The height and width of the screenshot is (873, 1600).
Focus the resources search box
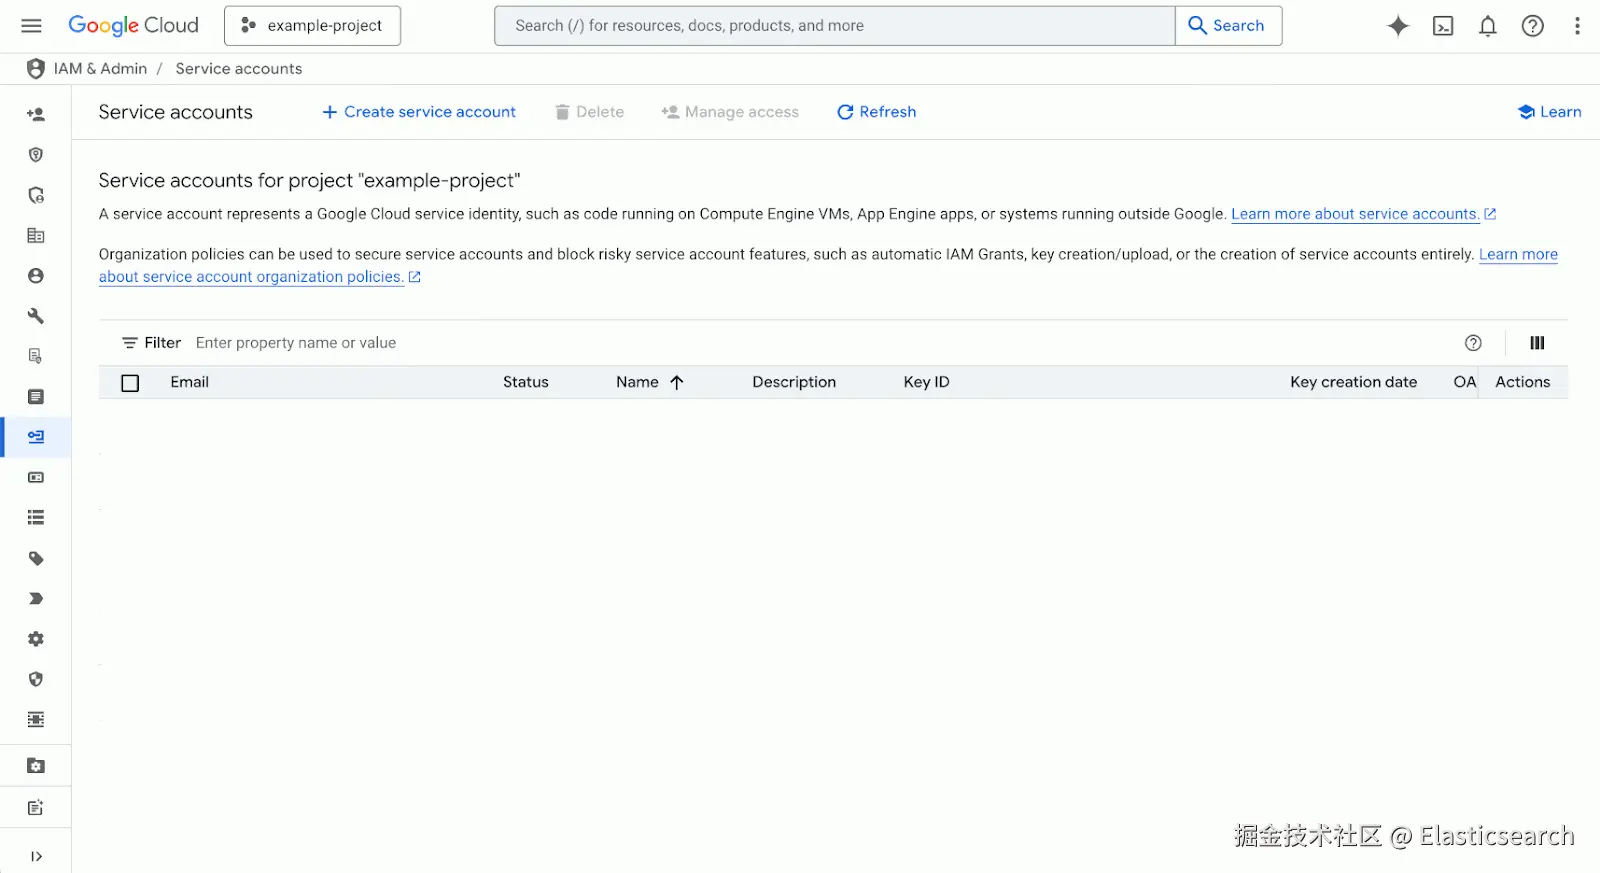[834, 26]
